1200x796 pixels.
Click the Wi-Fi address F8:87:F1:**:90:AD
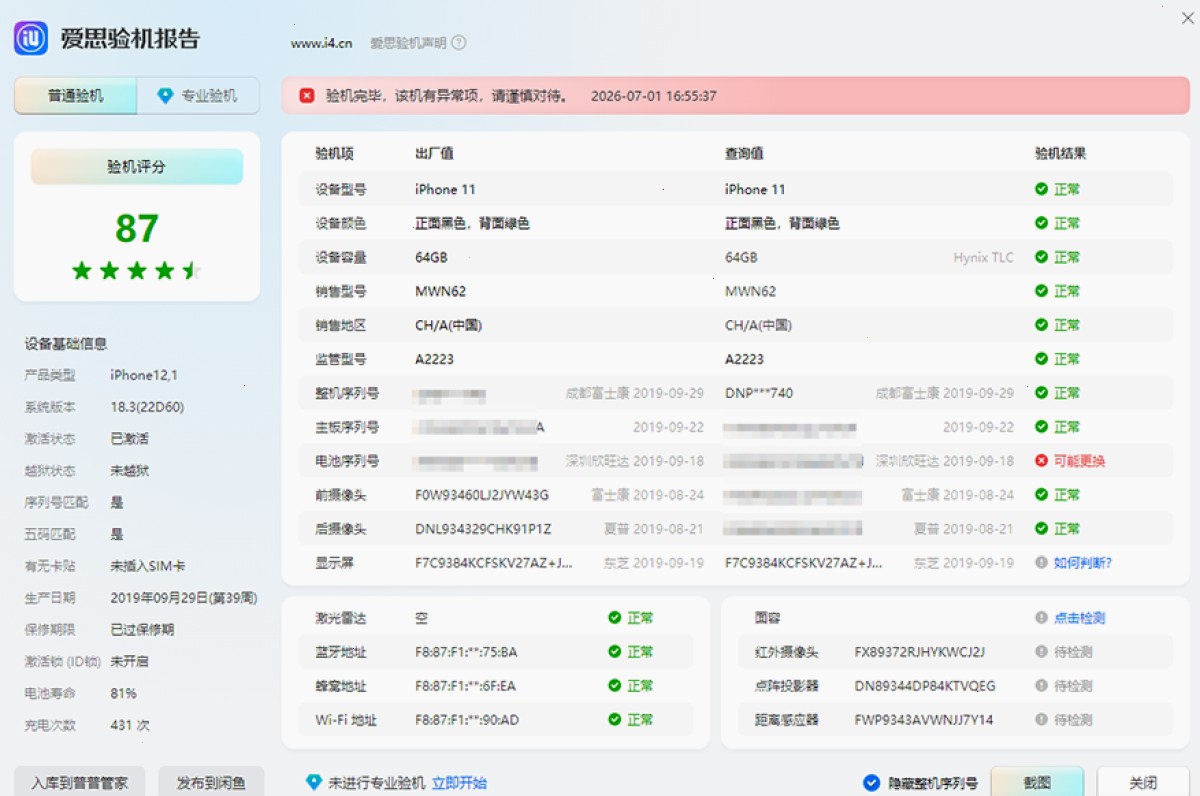467,720
